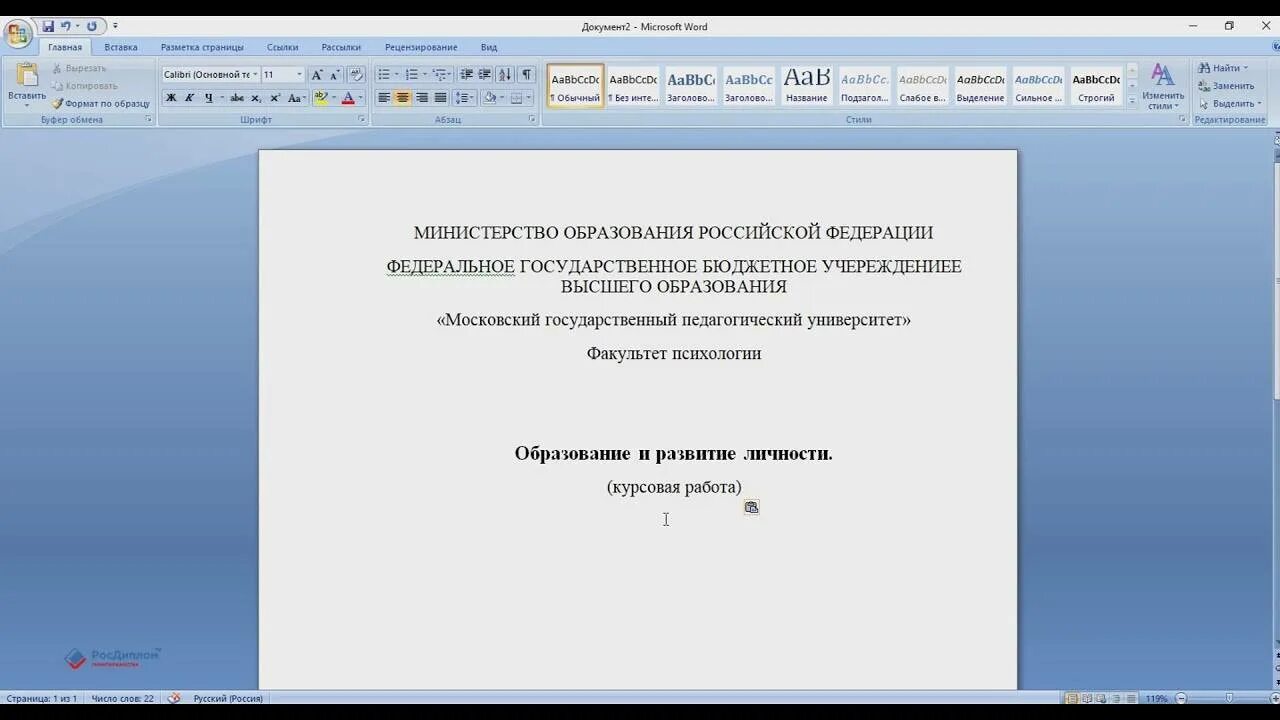Switch to the Вид tab
The image size is (1280, 720).
pos(489,47)
